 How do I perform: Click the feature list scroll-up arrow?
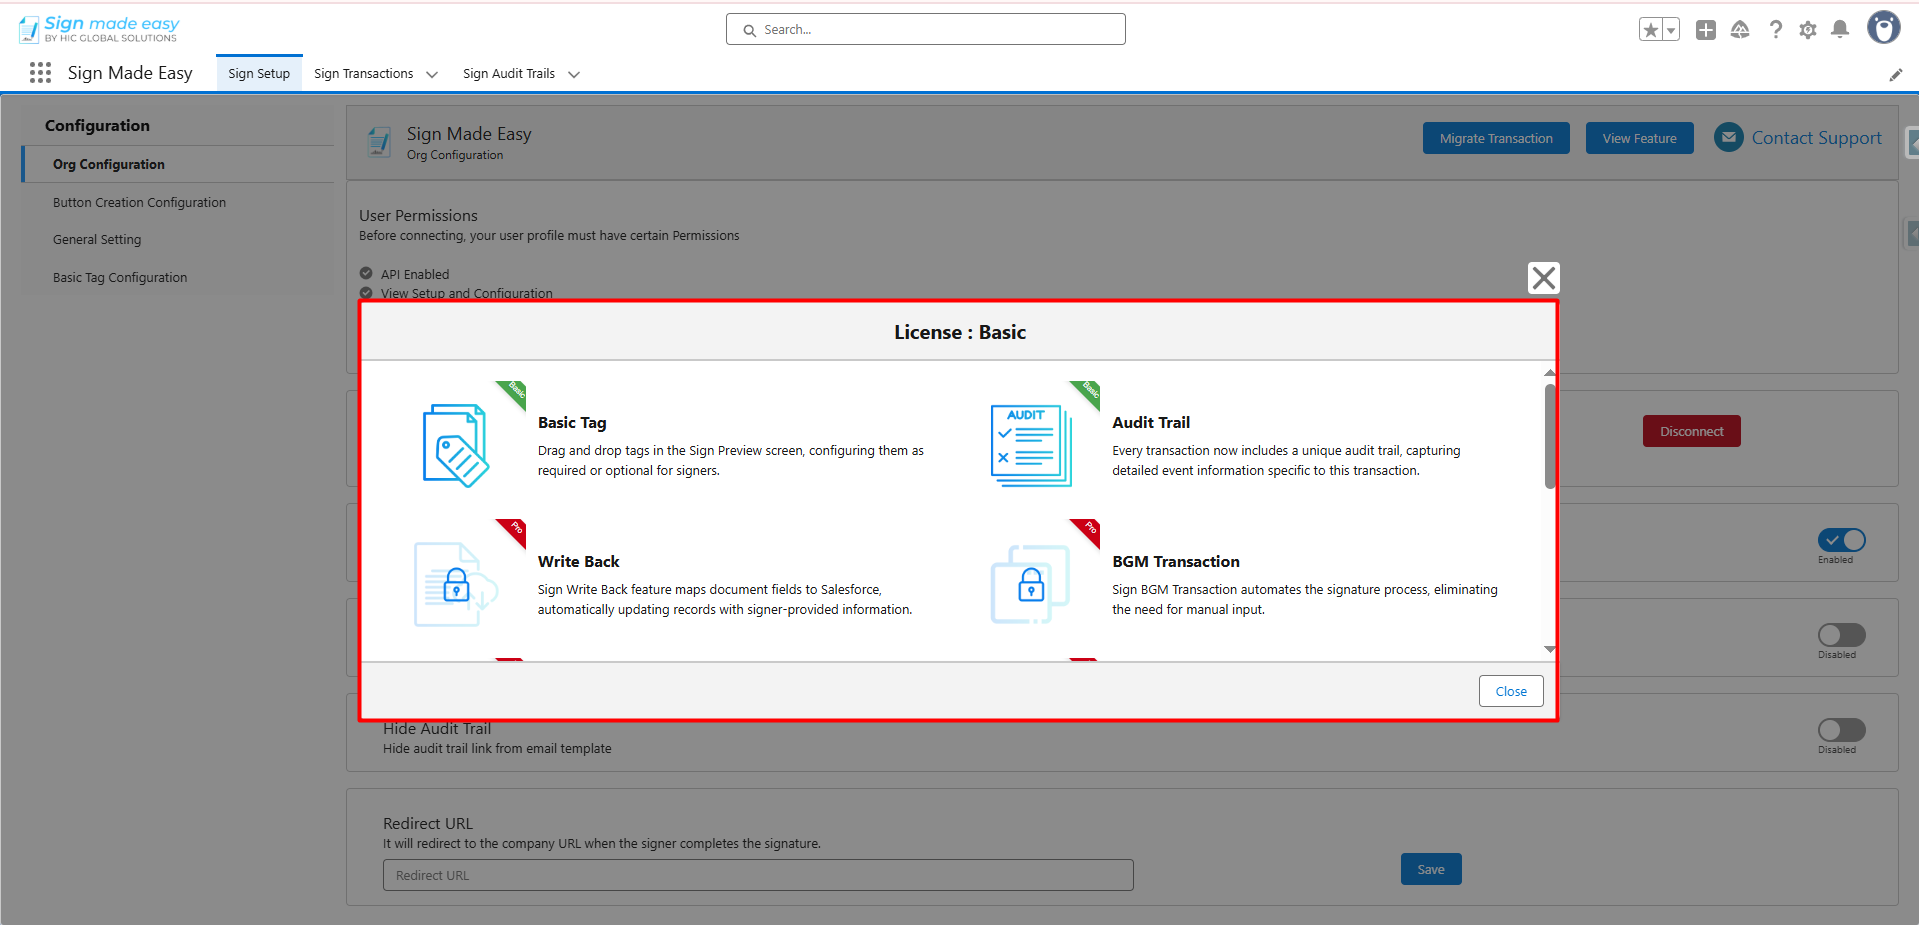[x=1550, y=373]
